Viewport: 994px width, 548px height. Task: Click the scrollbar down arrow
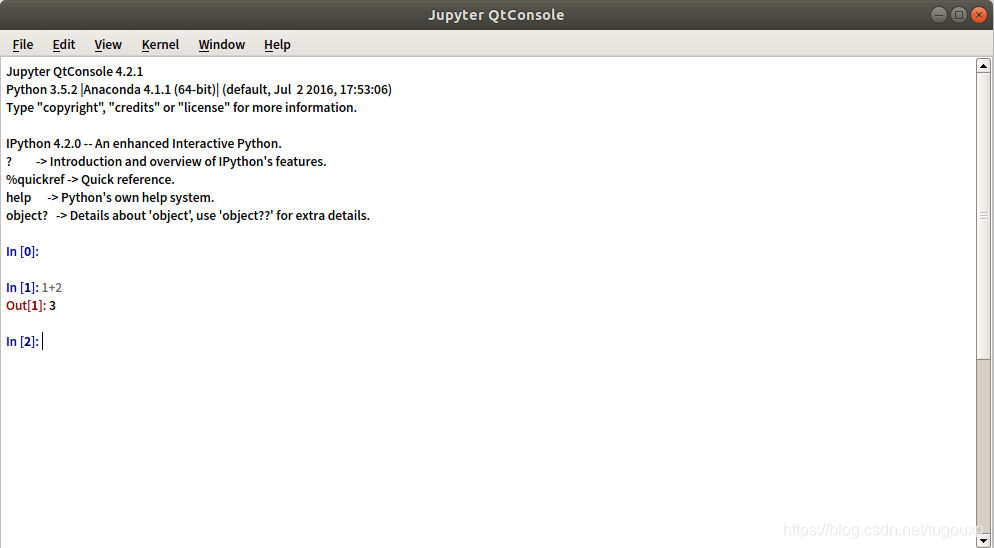pos(983,540)
